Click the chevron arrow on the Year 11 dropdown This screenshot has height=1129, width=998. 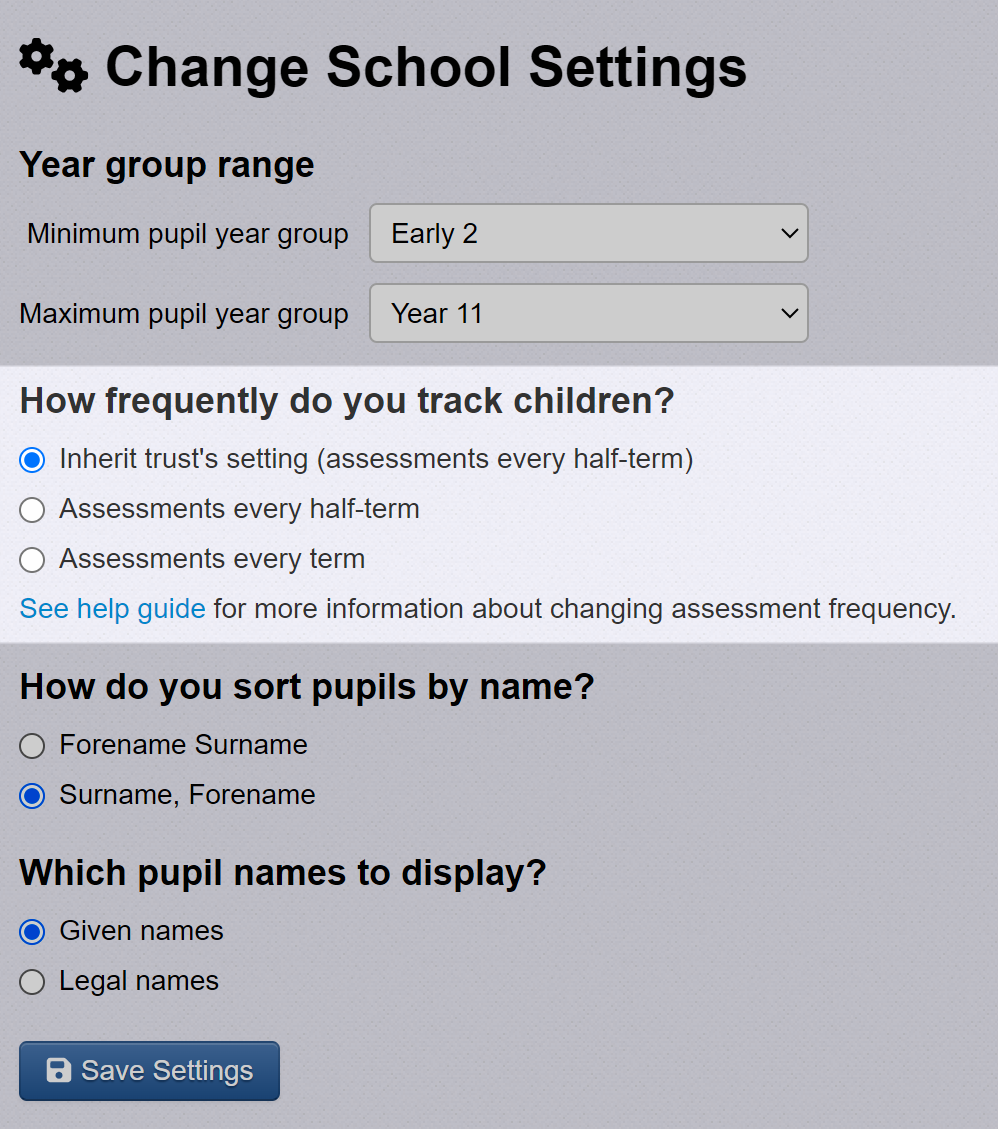click(x=789, y=313)
